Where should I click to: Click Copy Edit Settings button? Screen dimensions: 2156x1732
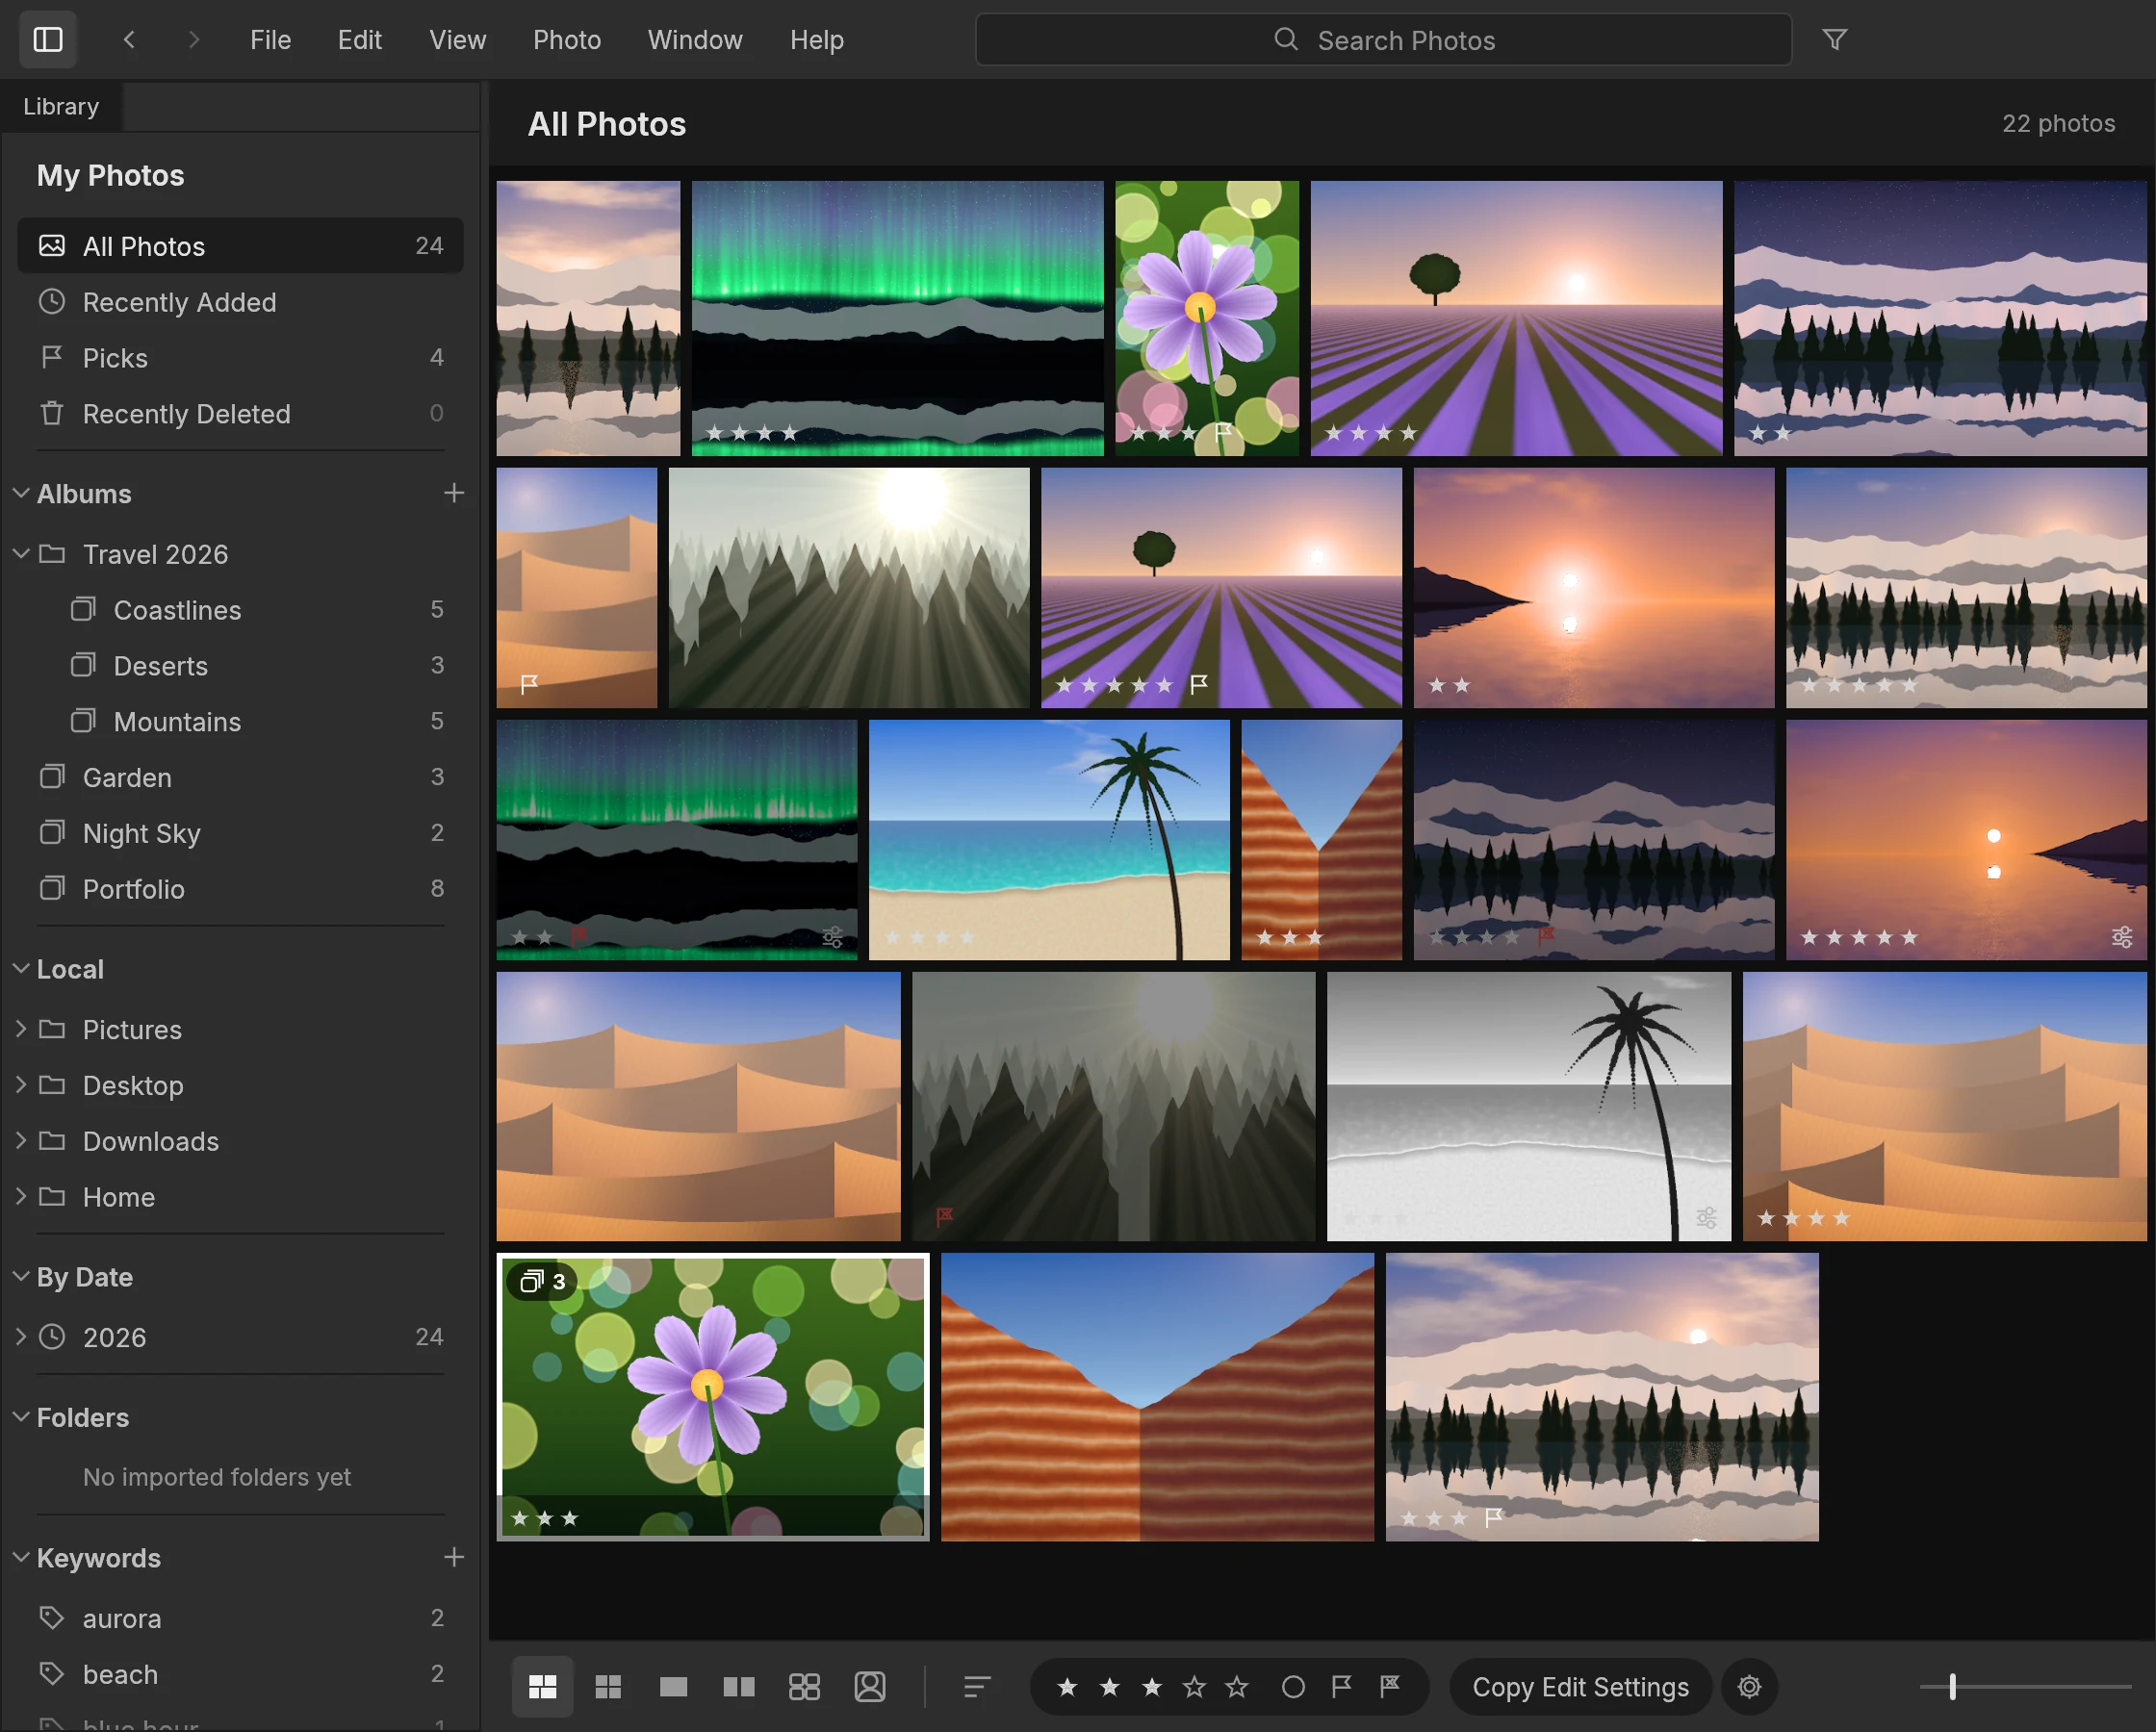click(x=1580, y=1687)
